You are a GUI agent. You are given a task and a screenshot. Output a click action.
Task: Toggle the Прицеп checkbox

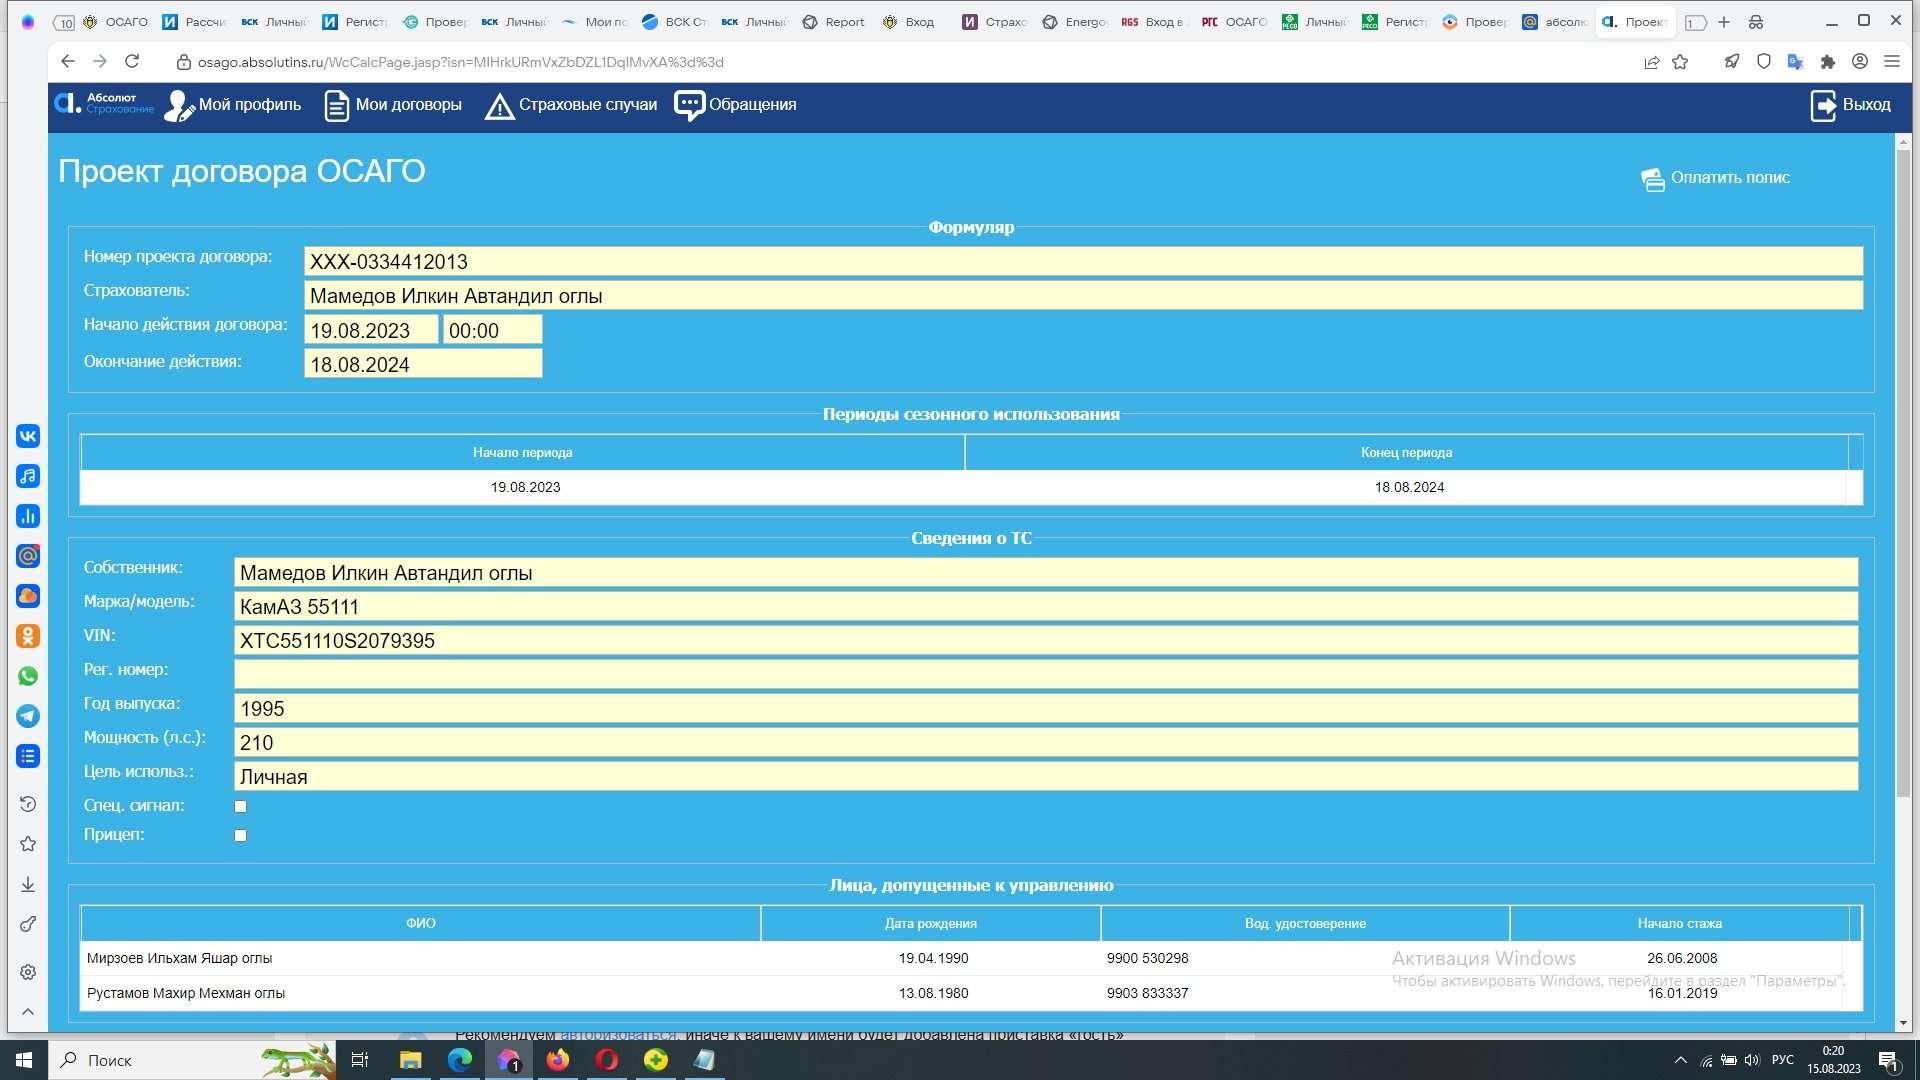coord(240,835)
